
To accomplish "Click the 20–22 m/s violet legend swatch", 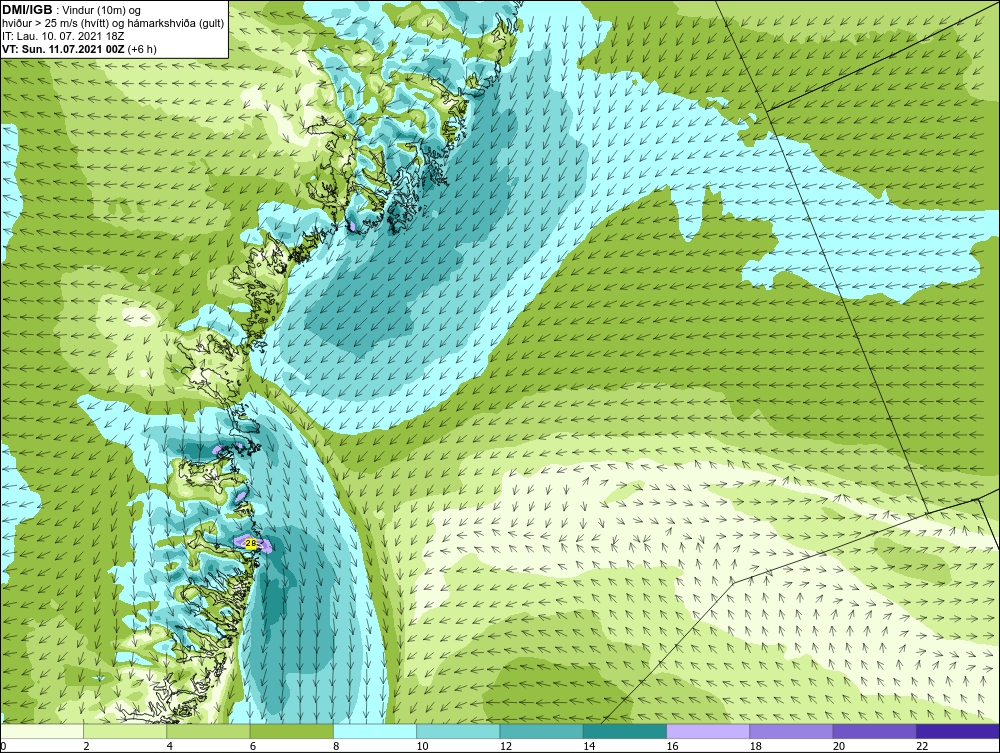I will click(874, 731).
